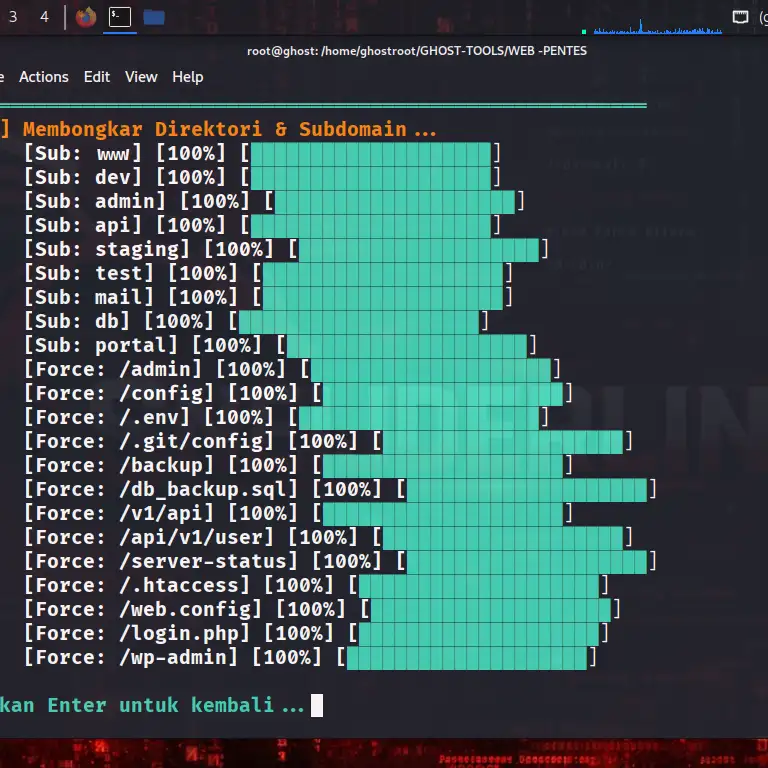
Task: Click the '[Sub: portal]' line
Action: tap(280, 345)
